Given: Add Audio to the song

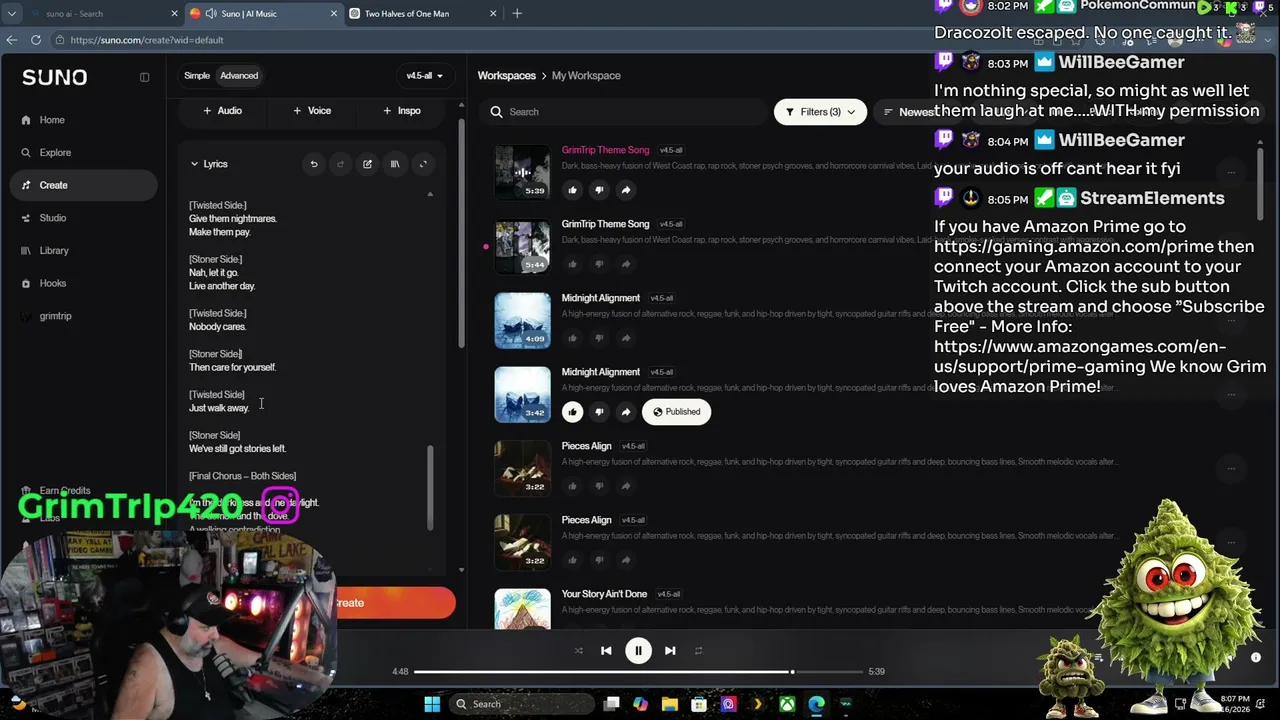Looking at the screenshot, I should [x=223, y=111].
